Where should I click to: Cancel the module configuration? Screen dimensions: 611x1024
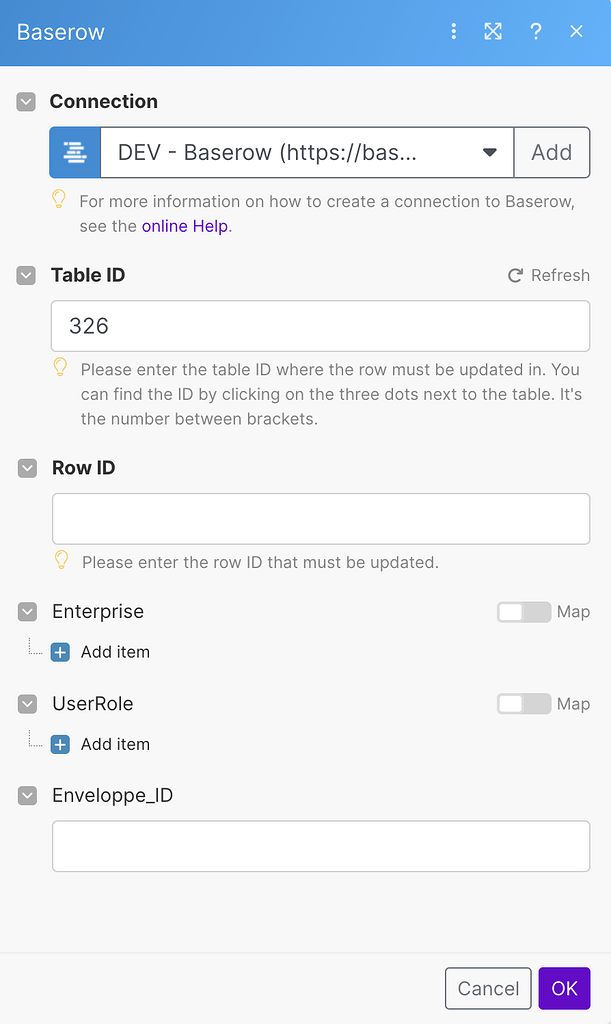[x=488, y=988]
